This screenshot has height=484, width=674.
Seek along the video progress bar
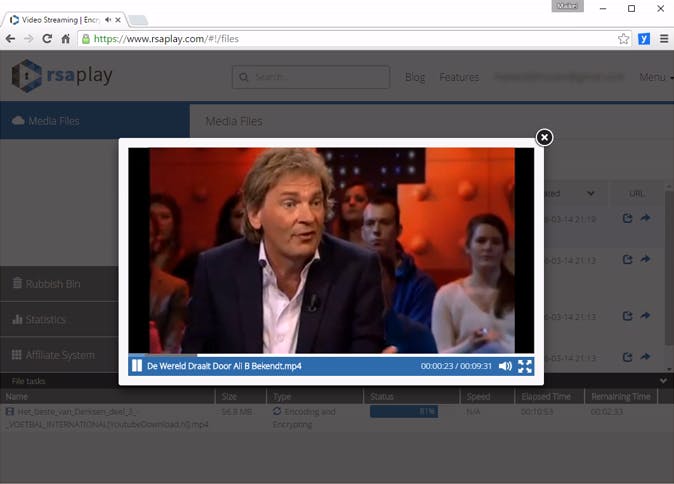(x=331, y=355)
